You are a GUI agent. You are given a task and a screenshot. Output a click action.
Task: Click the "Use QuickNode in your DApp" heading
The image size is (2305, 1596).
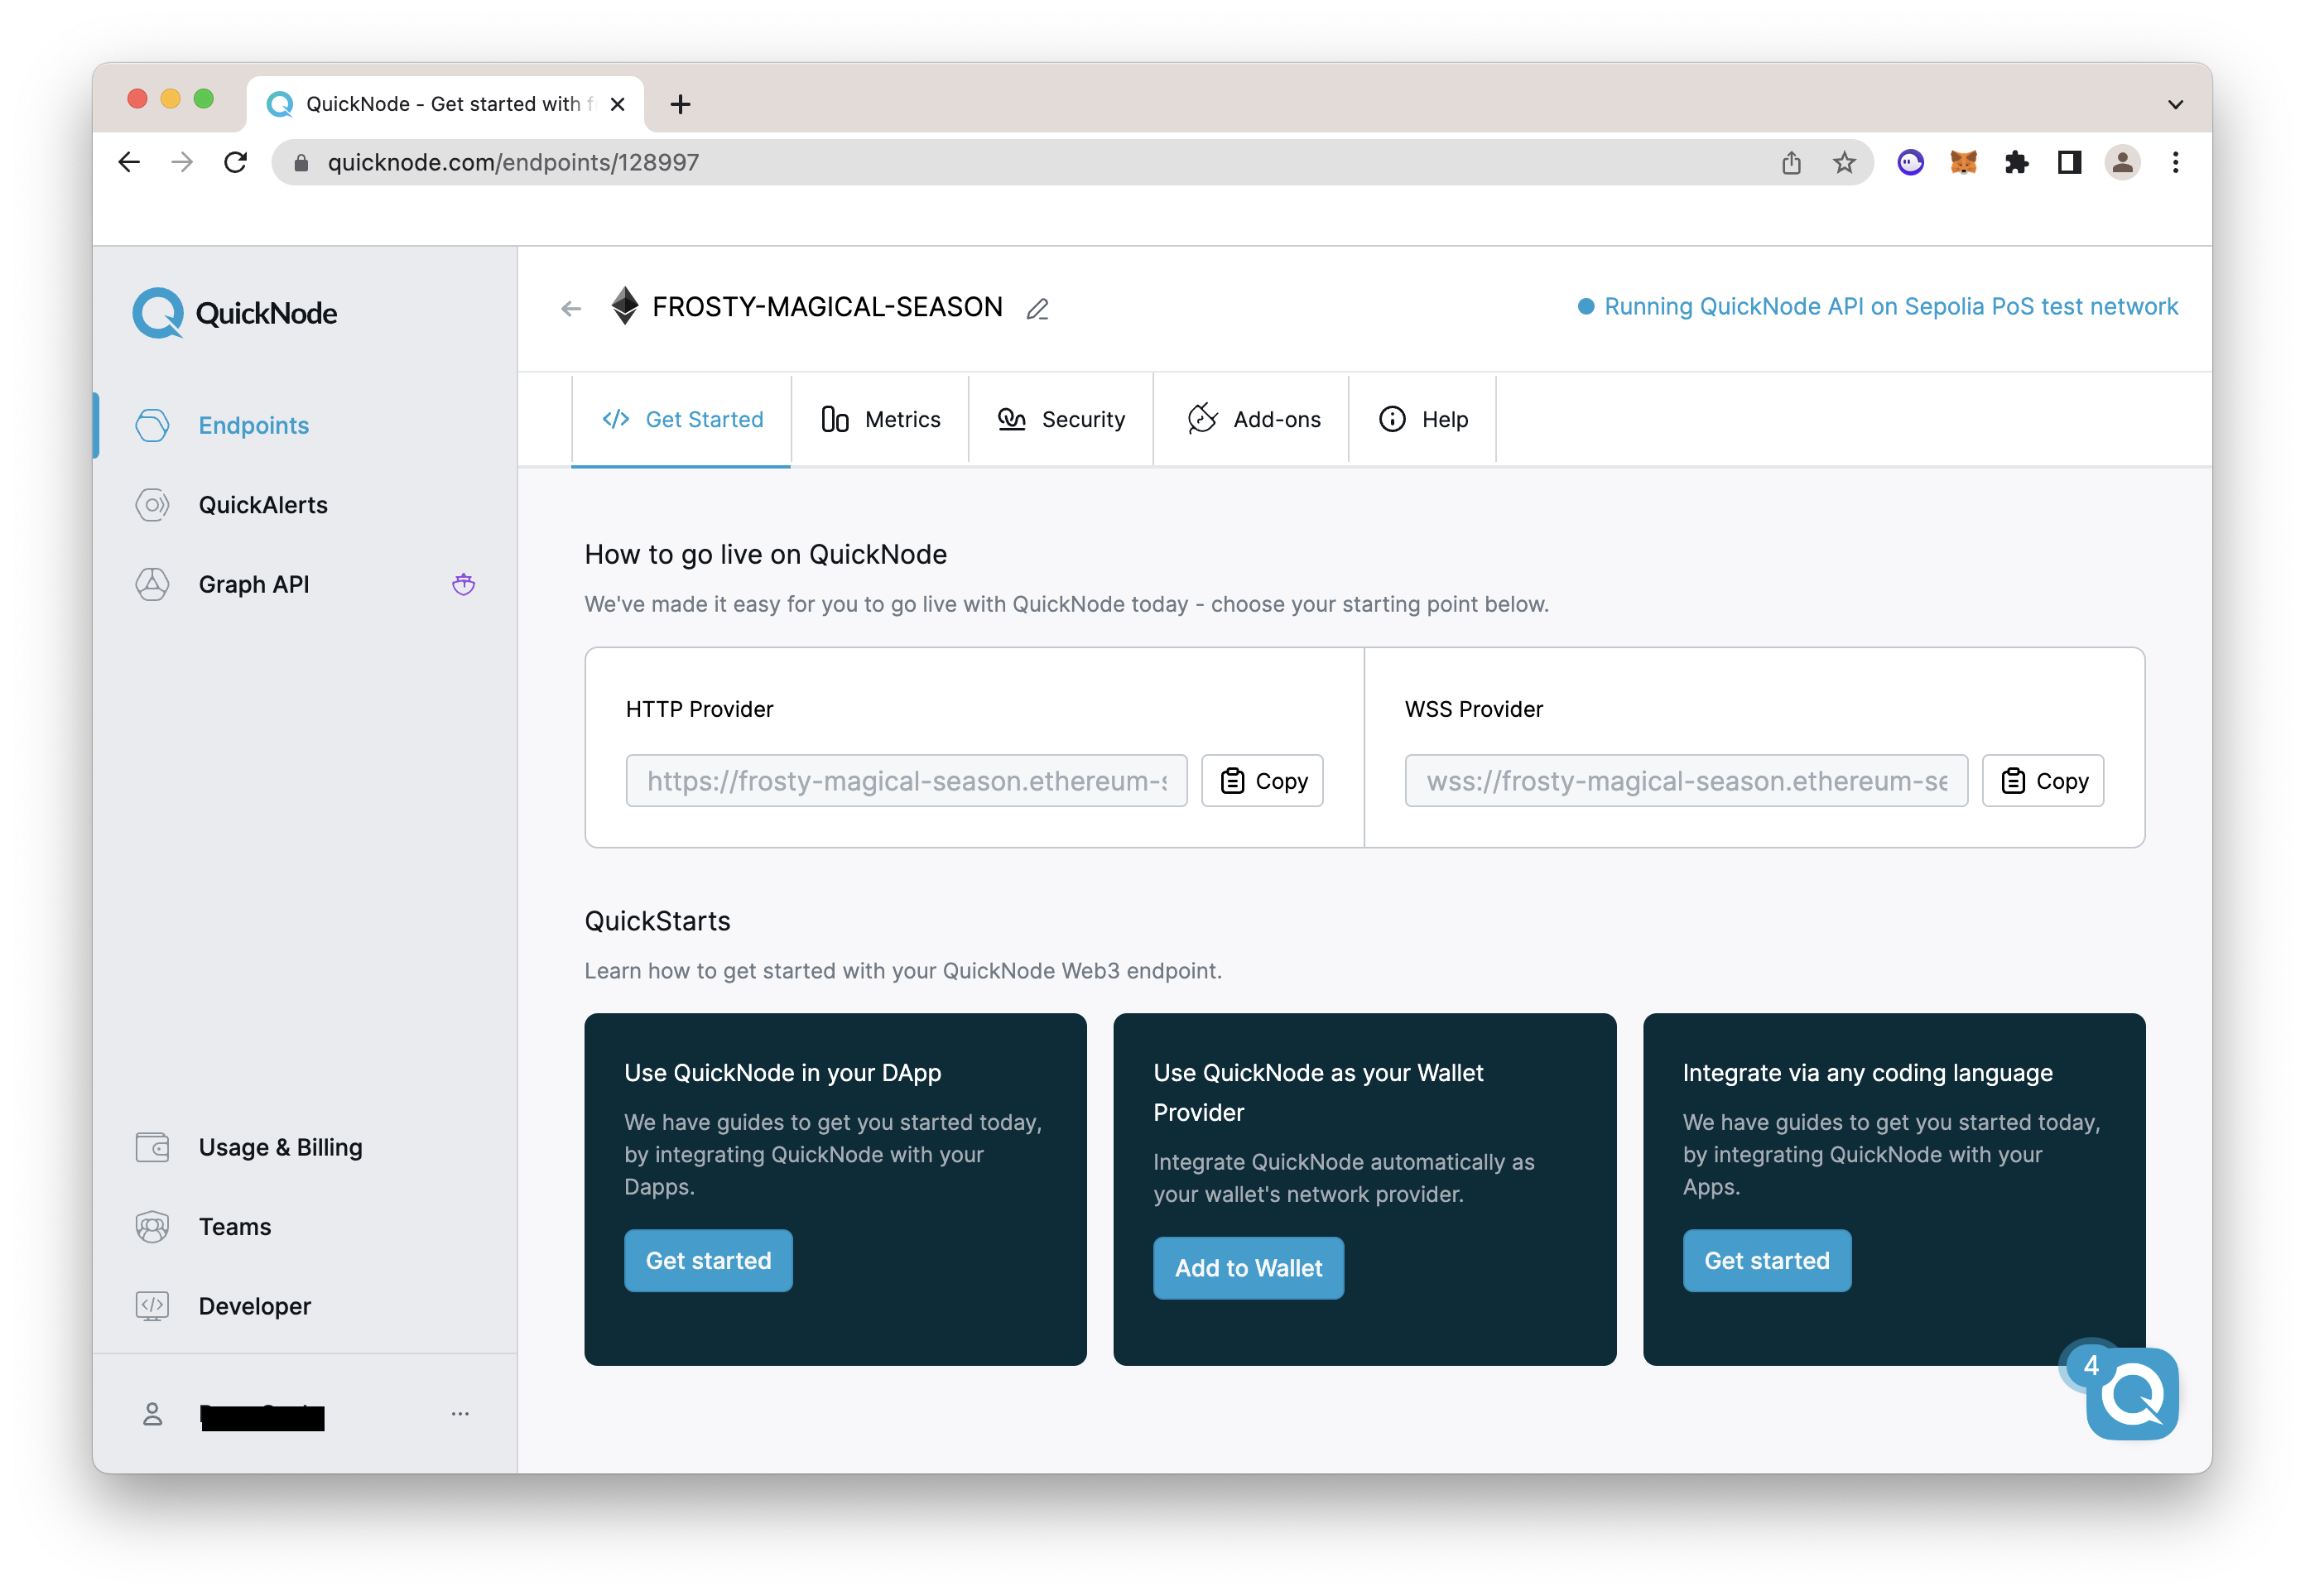pyautogui.click(x=782, y=1072)
